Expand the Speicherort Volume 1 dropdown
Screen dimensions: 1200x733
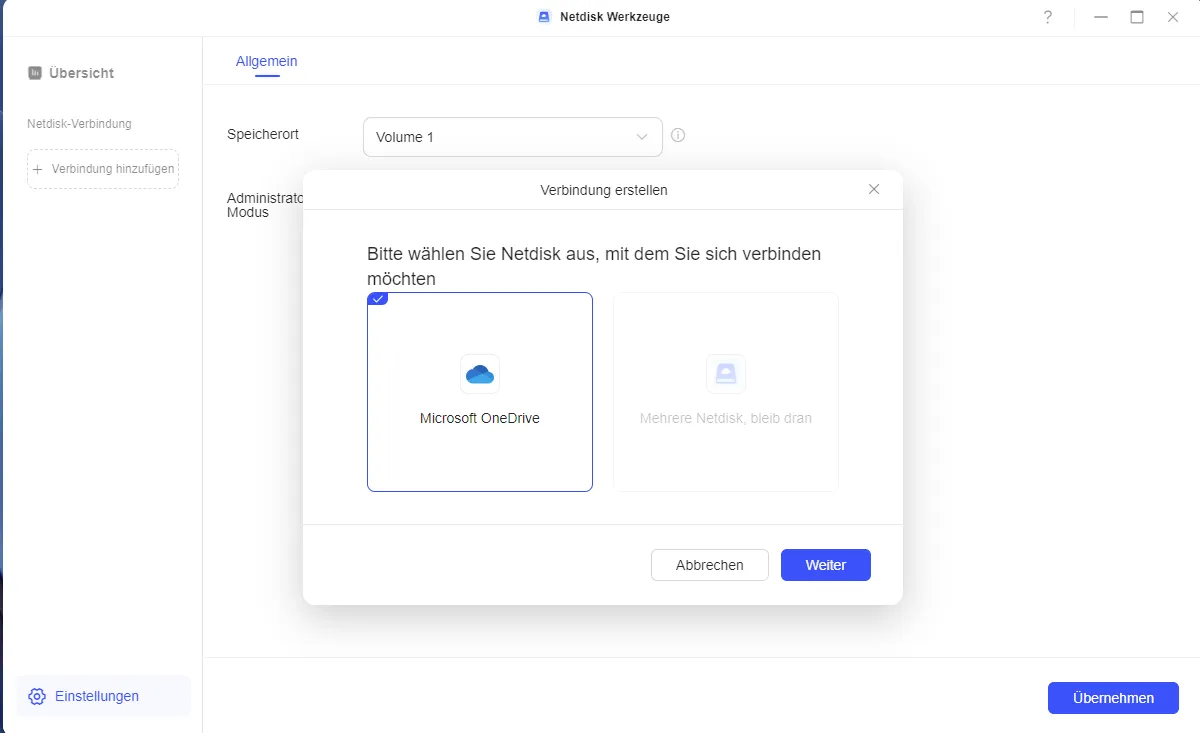tap(513, 137)
